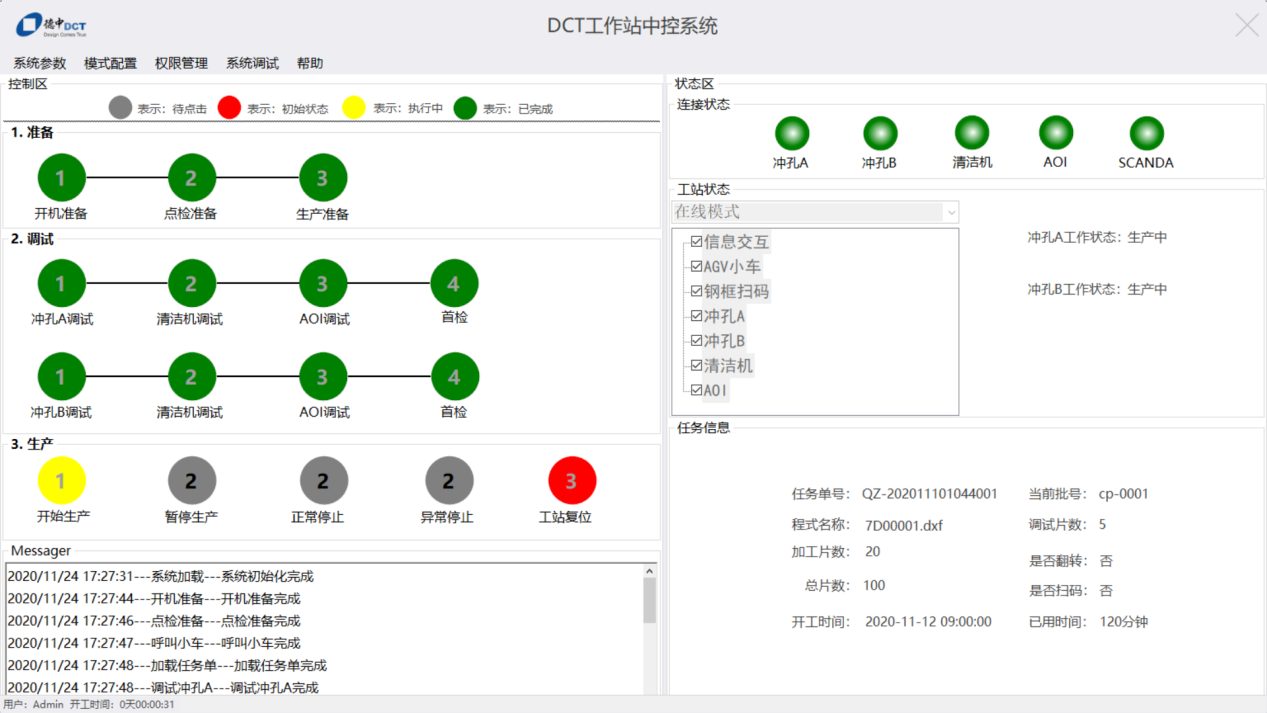Close the DCT control system window

click(1246, 25)
